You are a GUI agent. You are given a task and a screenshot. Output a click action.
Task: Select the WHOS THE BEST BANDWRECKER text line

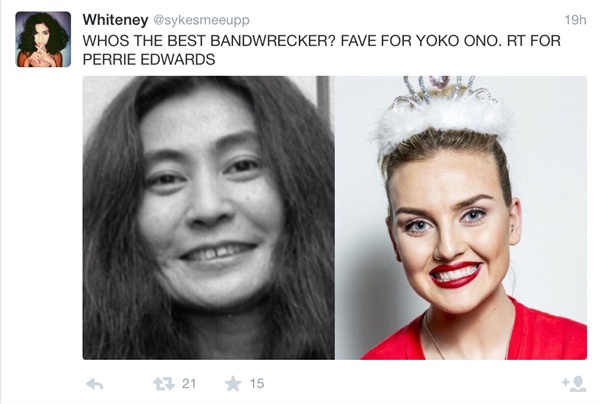[321, 41]
